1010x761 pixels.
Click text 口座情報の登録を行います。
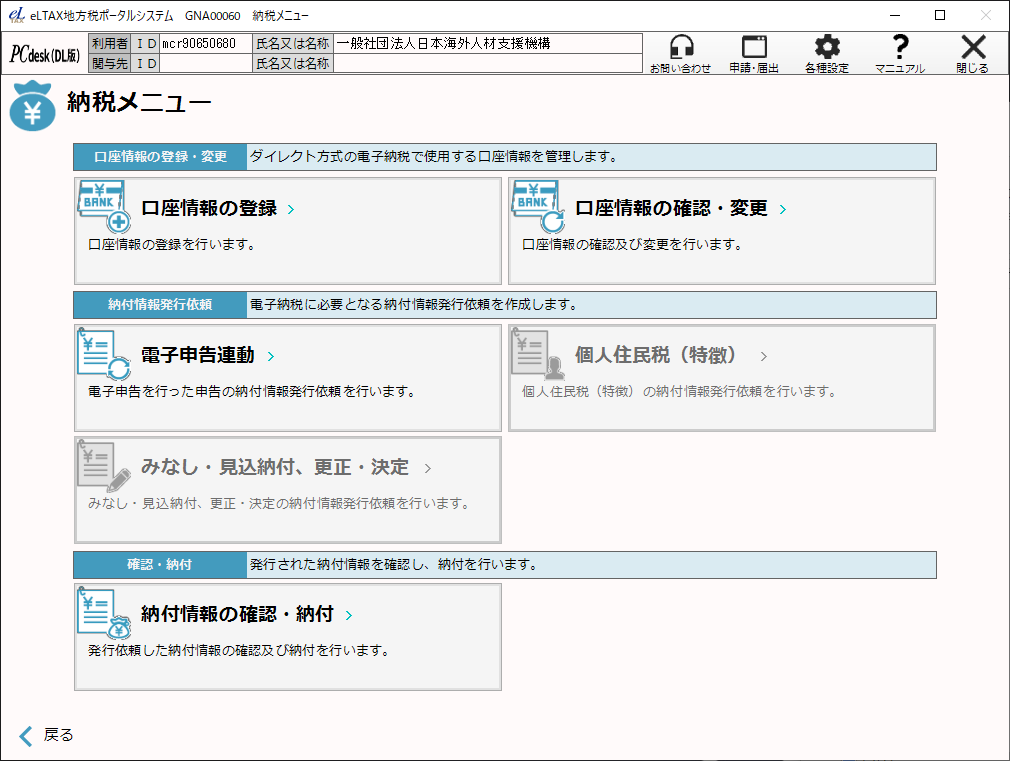pyautogui.click(x=172, y=245)
